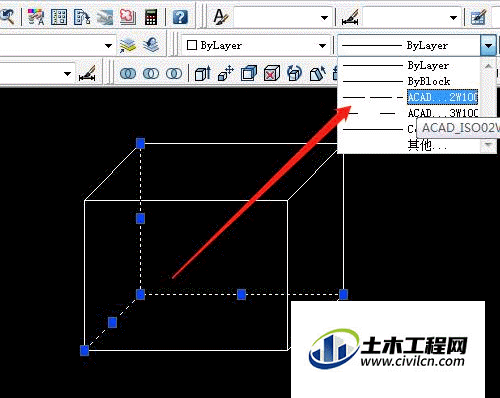Image resolution: width=500 pixels, height=398 pixels.
Task: Click linetype list scroll up arrow
Action: pyautogui.click(x=488, y=66)
